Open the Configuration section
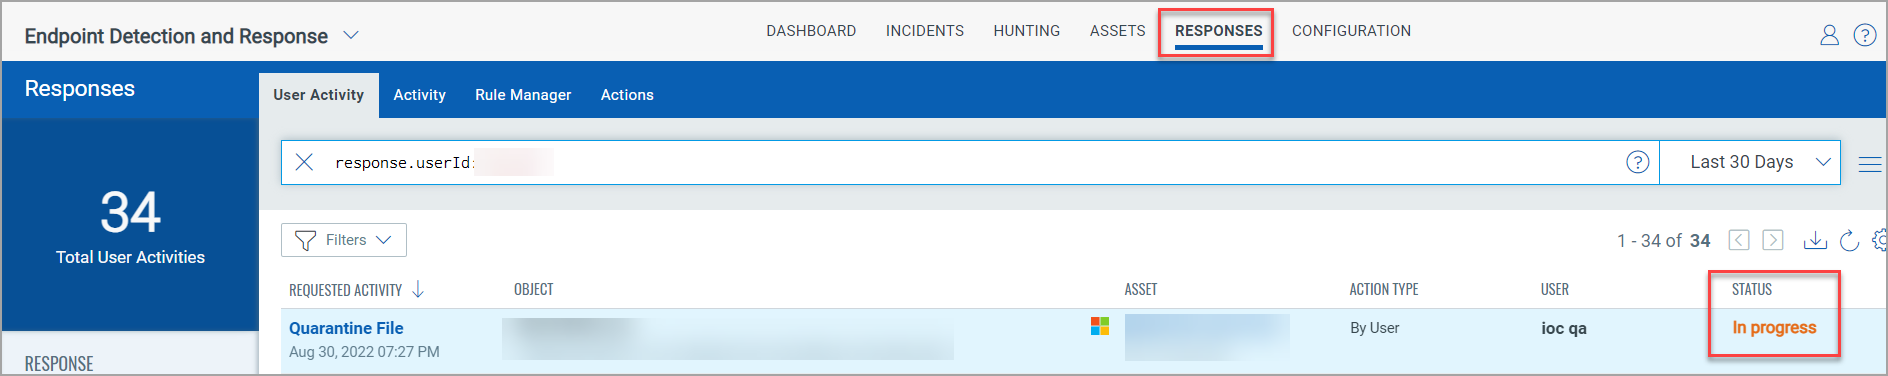The width and height of the screenshot is (1888, 376). [1351, 31]
